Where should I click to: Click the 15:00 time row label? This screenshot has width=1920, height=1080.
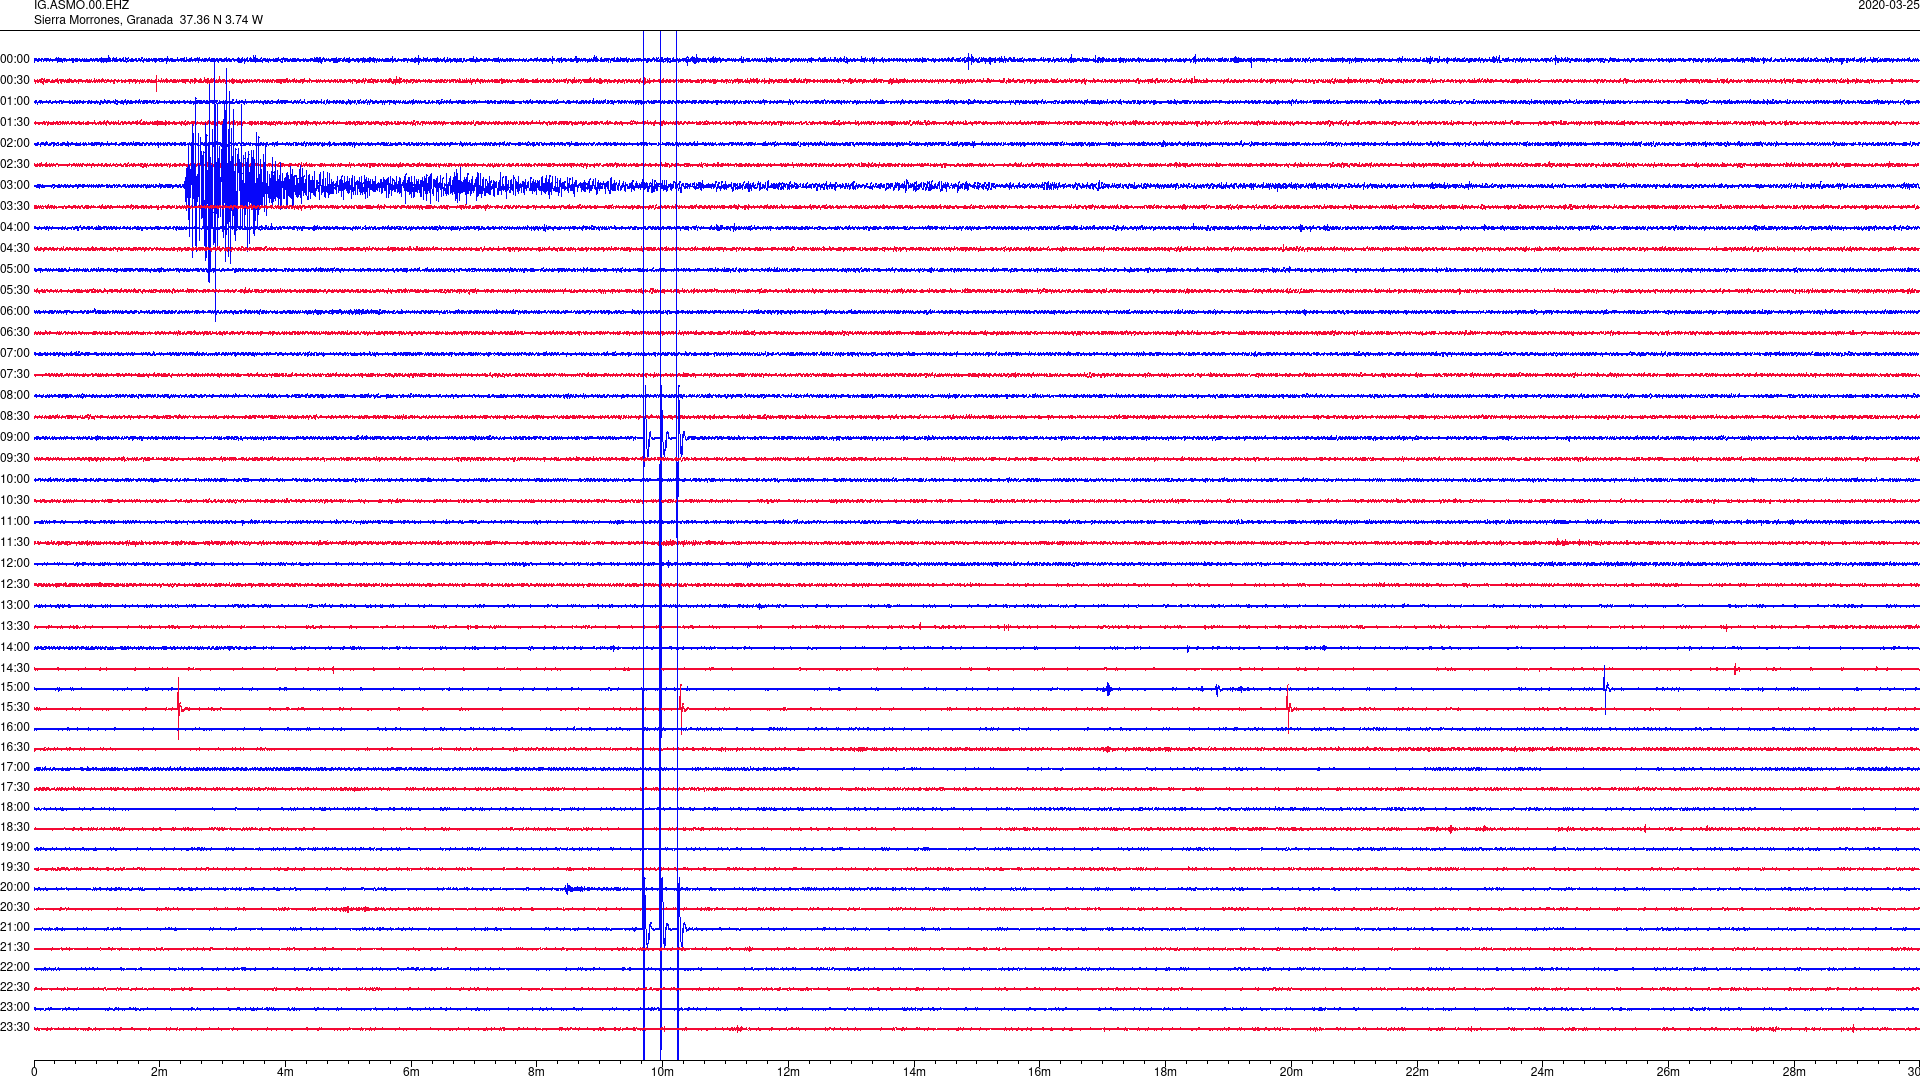click(15, 688)
